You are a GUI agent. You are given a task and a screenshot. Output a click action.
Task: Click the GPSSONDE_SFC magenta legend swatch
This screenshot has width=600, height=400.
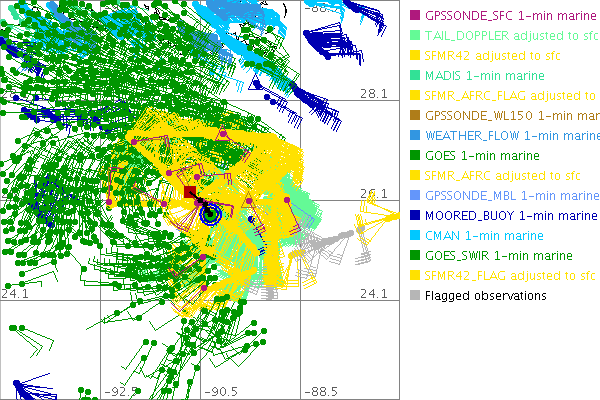[415, 16]
